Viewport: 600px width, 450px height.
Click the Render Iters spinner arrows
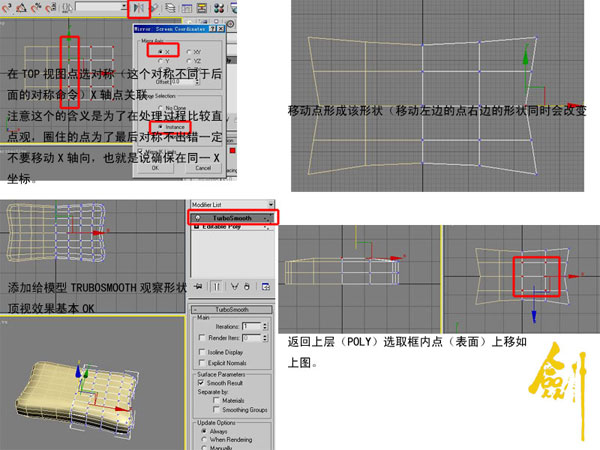tap(265, 338)
